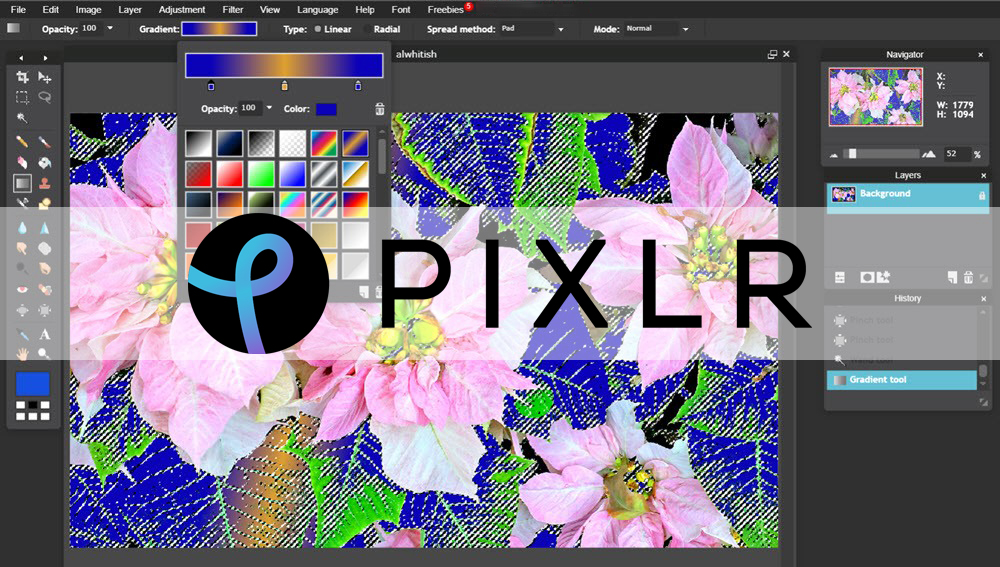Select the Crop tool

(x=22, y=77)
